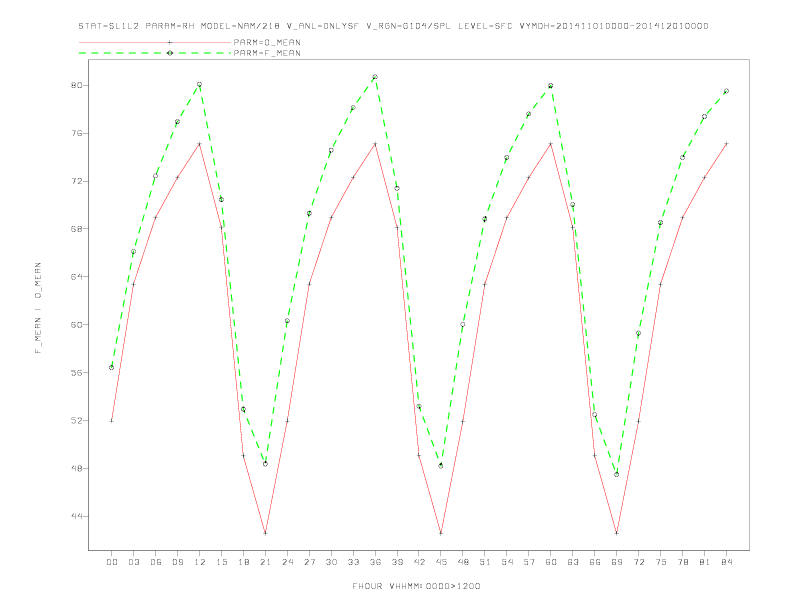Click the red O_MEAN minimum marker at hour 45
The image size is (792, 612).
[441, 533]
